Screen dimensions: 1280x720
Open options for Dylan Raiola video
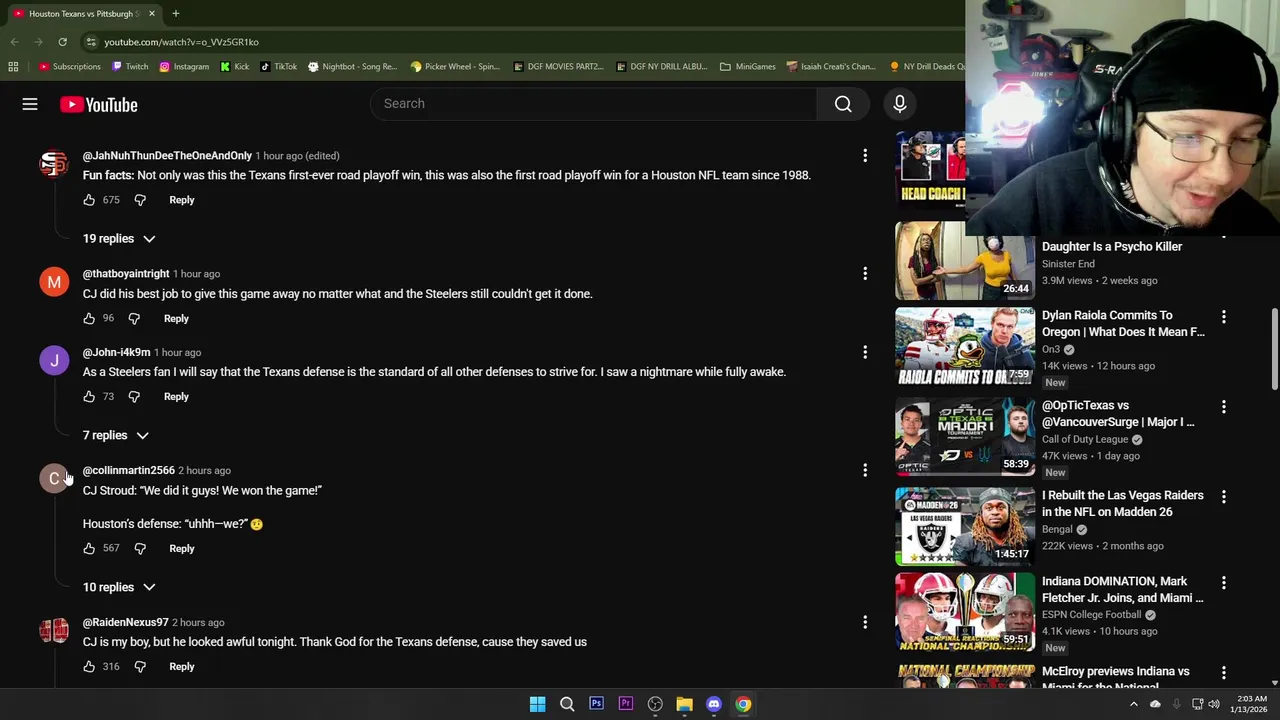click(x=1223, y=317)
